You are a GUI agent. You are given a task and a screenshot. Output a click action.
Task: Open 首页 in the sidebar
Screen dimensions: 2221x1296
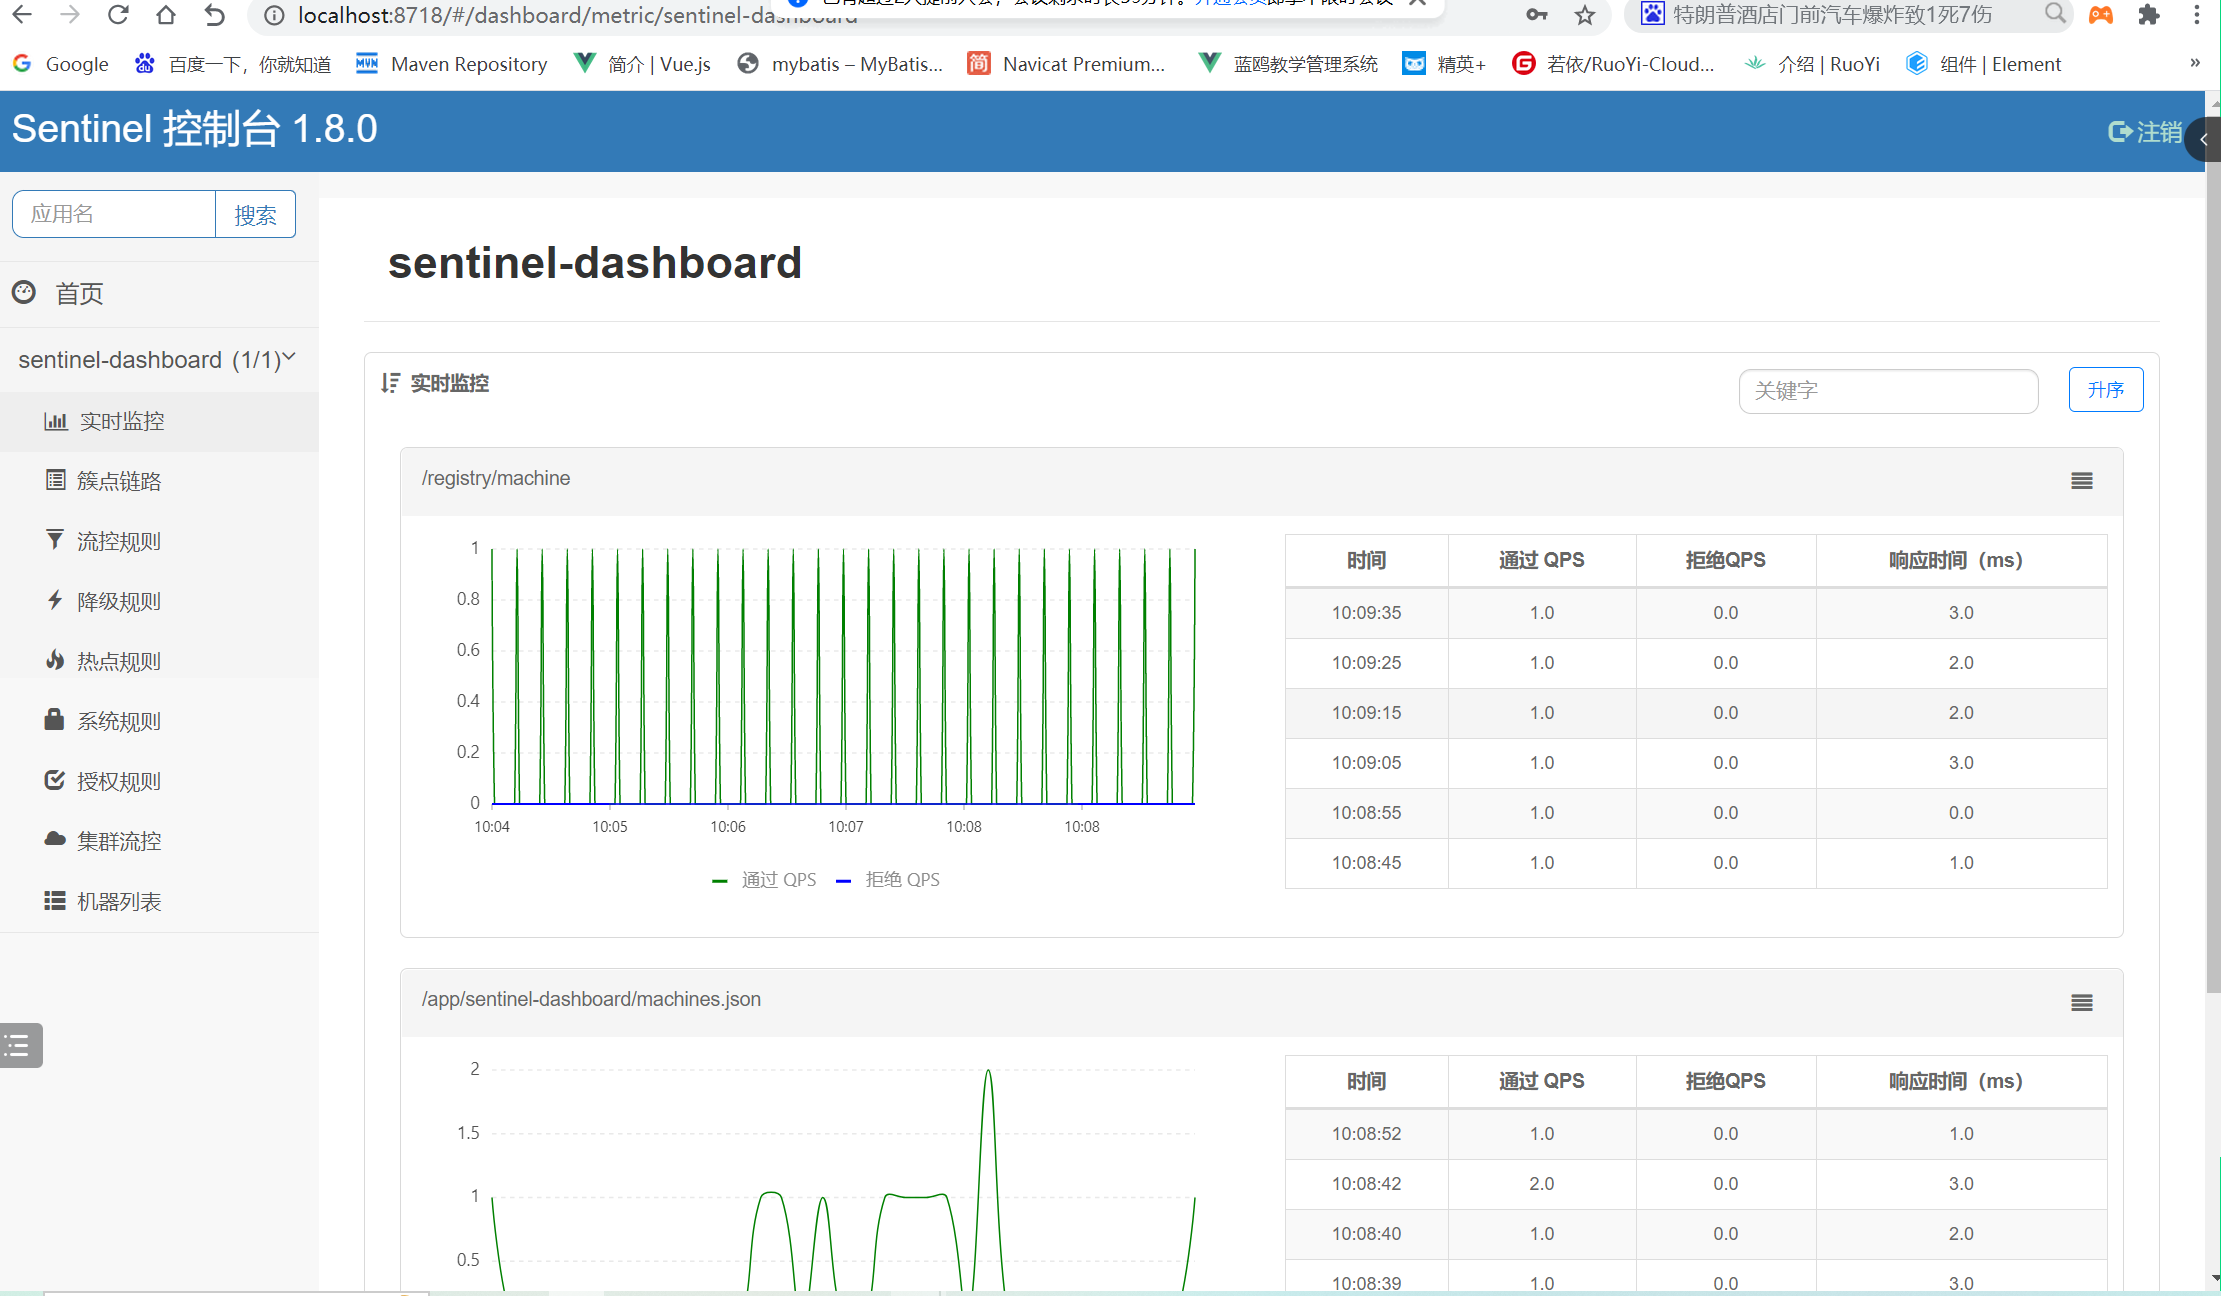pyautogui.click(x=159, y=294)
